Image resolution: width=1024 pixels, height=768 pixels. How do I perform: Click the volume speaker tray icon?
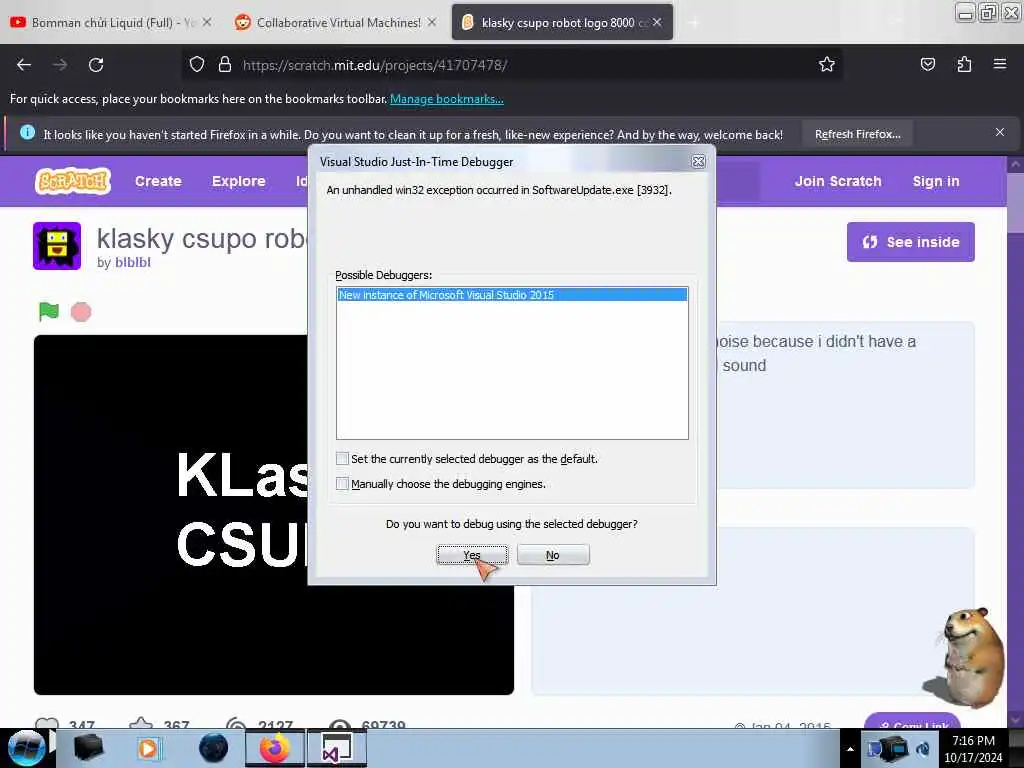pyautogui.click(x=923, y=748)
